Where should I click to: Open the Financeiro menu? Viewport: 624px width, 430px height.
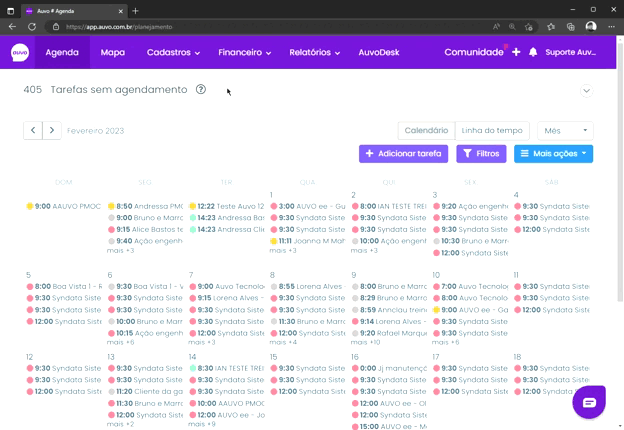click(x=244, y=52)
